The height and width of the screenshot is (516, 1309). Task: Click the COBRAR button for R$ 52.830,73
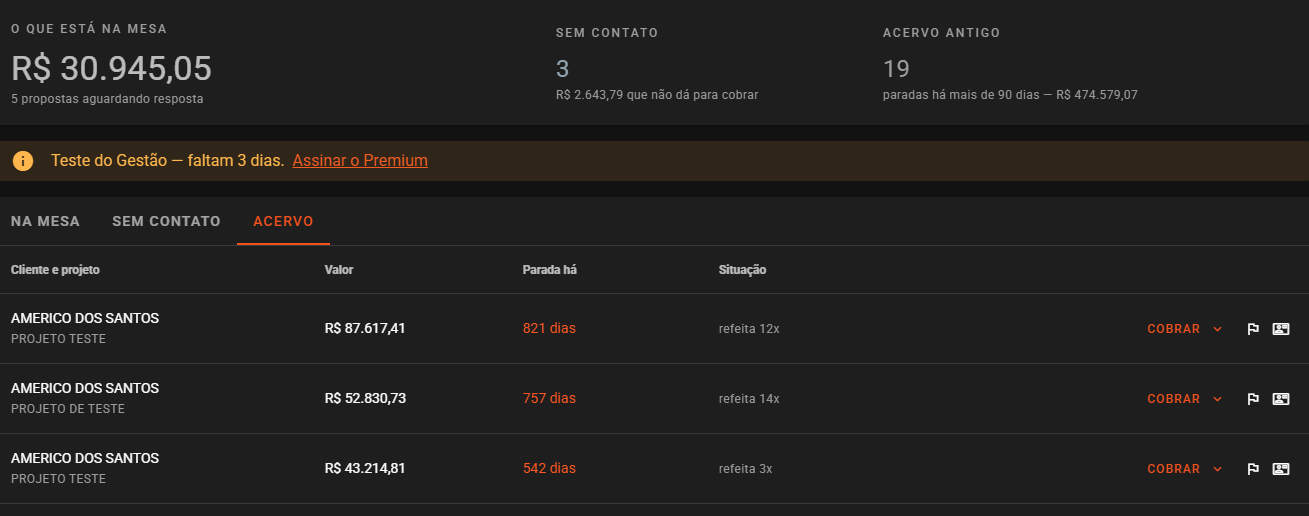pos(1173,399)
